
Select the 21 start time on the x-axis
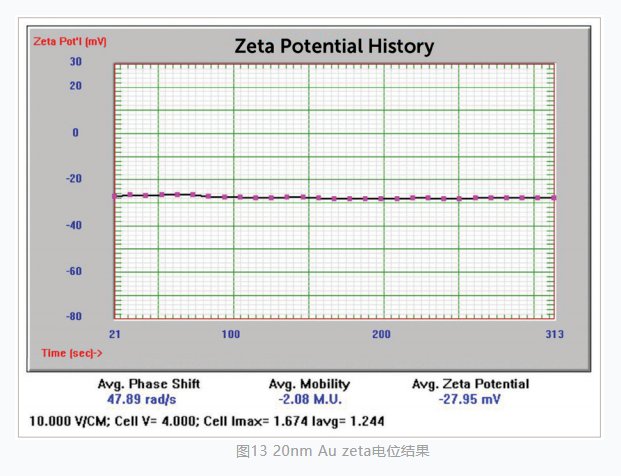(115, 332)
